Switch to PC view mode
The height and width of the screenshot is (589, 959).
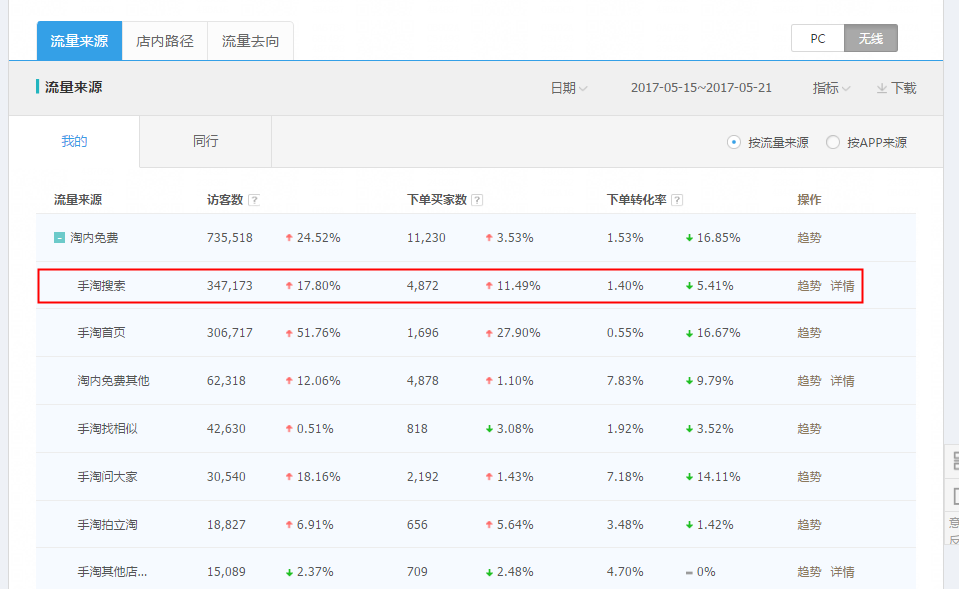(817, 37)
